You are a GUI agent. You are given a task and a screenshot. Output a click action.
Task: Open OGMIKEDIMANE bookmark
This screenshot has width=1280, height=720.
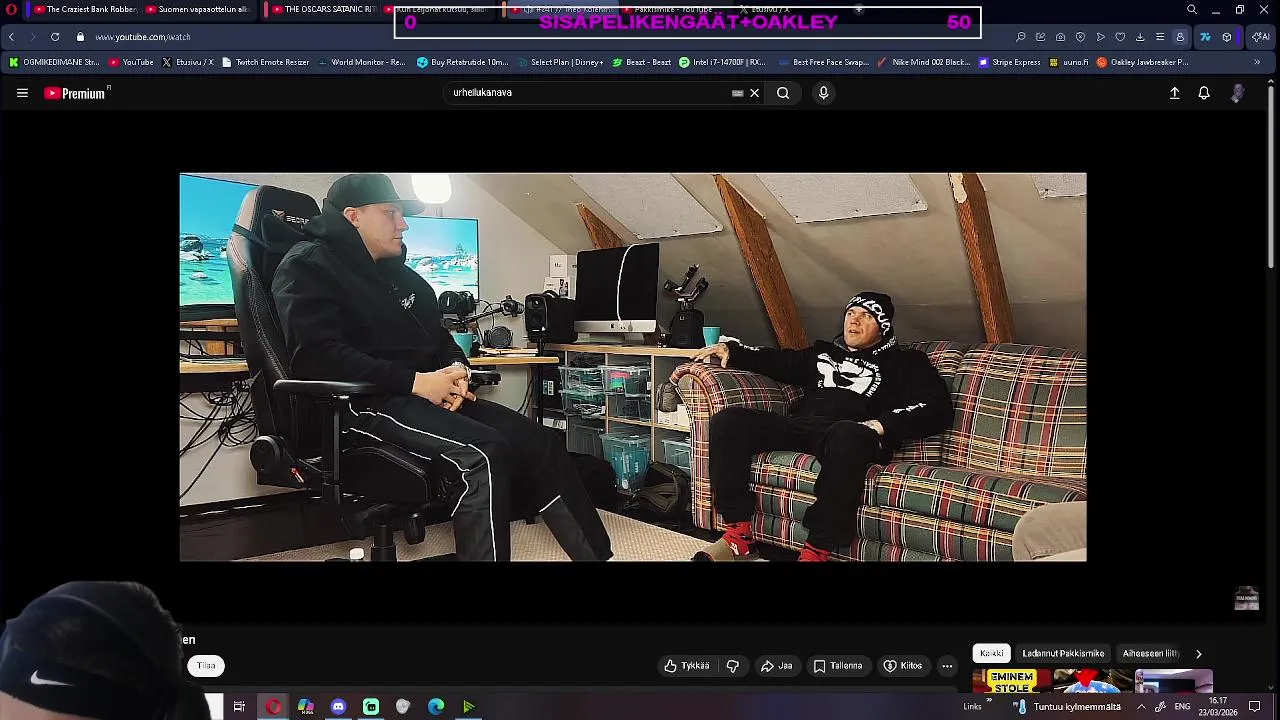click(54, 62)
